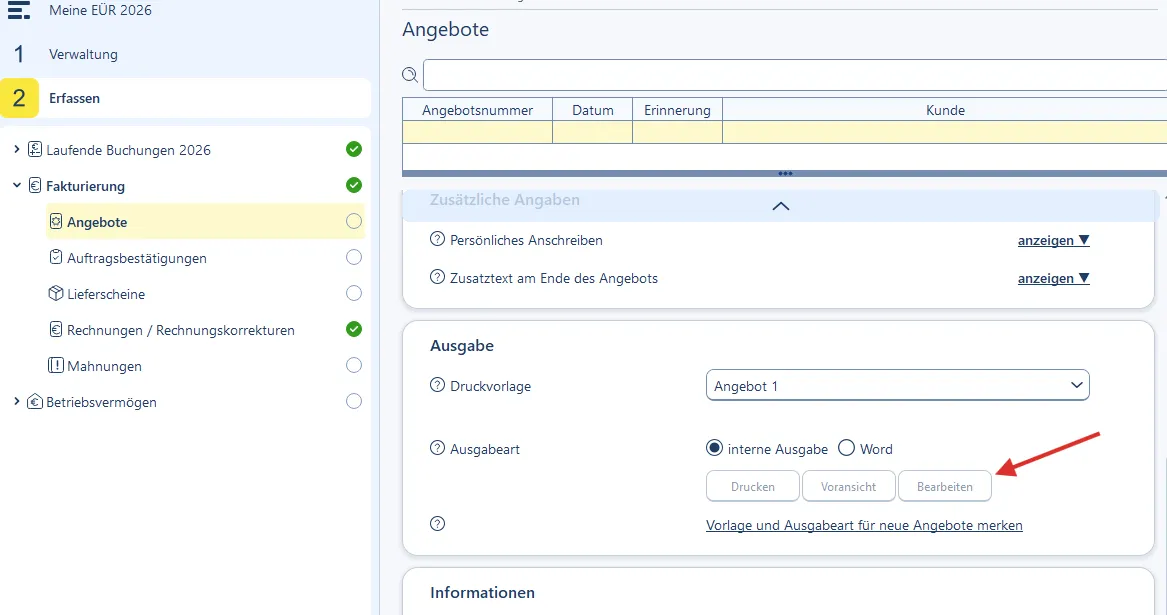This screenshot has width=1167, height=615.
Task: Select the interne Ausgabe radio button
Action: pos(714,448)
